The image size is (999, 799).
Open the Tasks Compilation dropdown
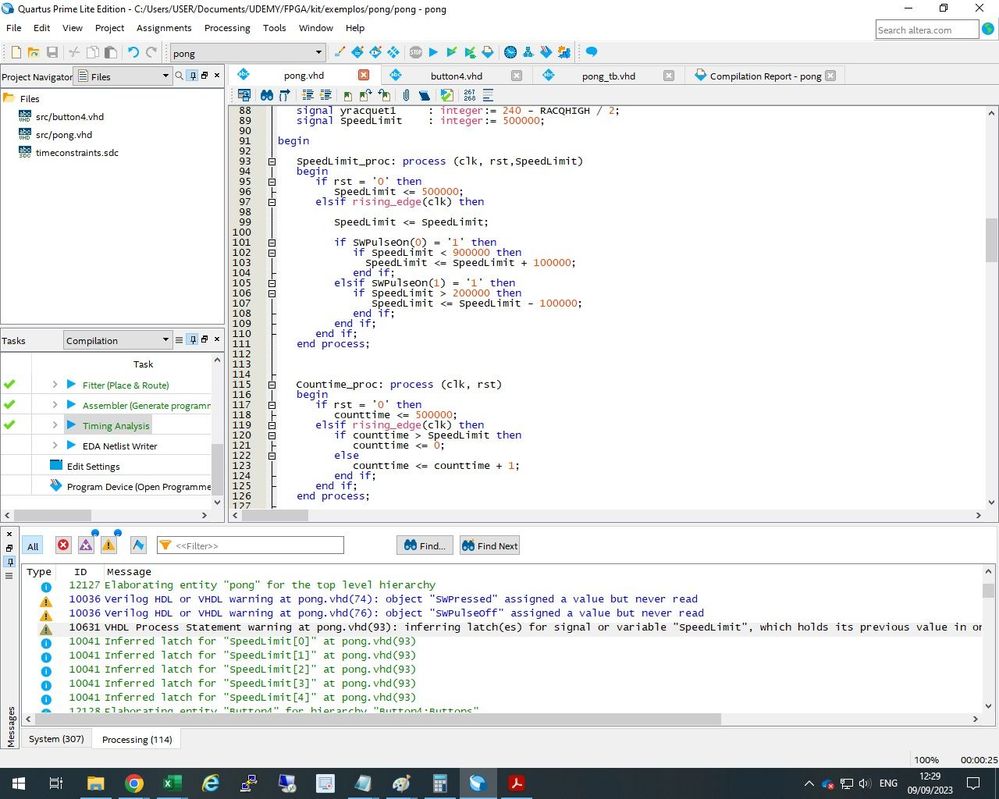(117, 340)
